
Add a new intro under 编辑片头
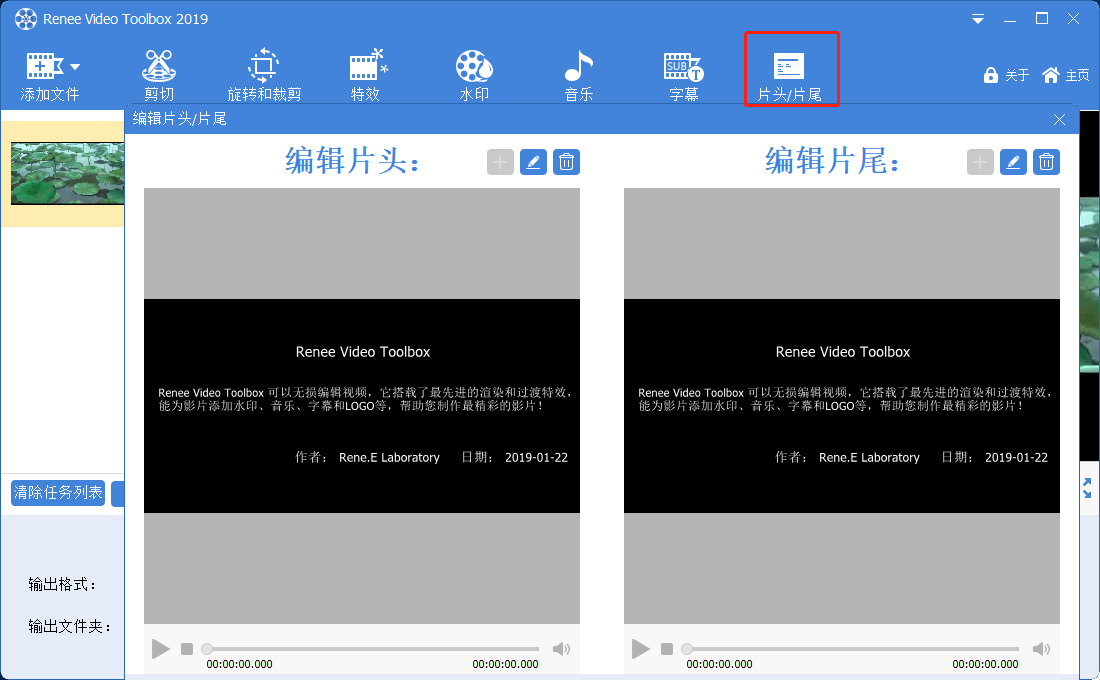pos(500,162)
